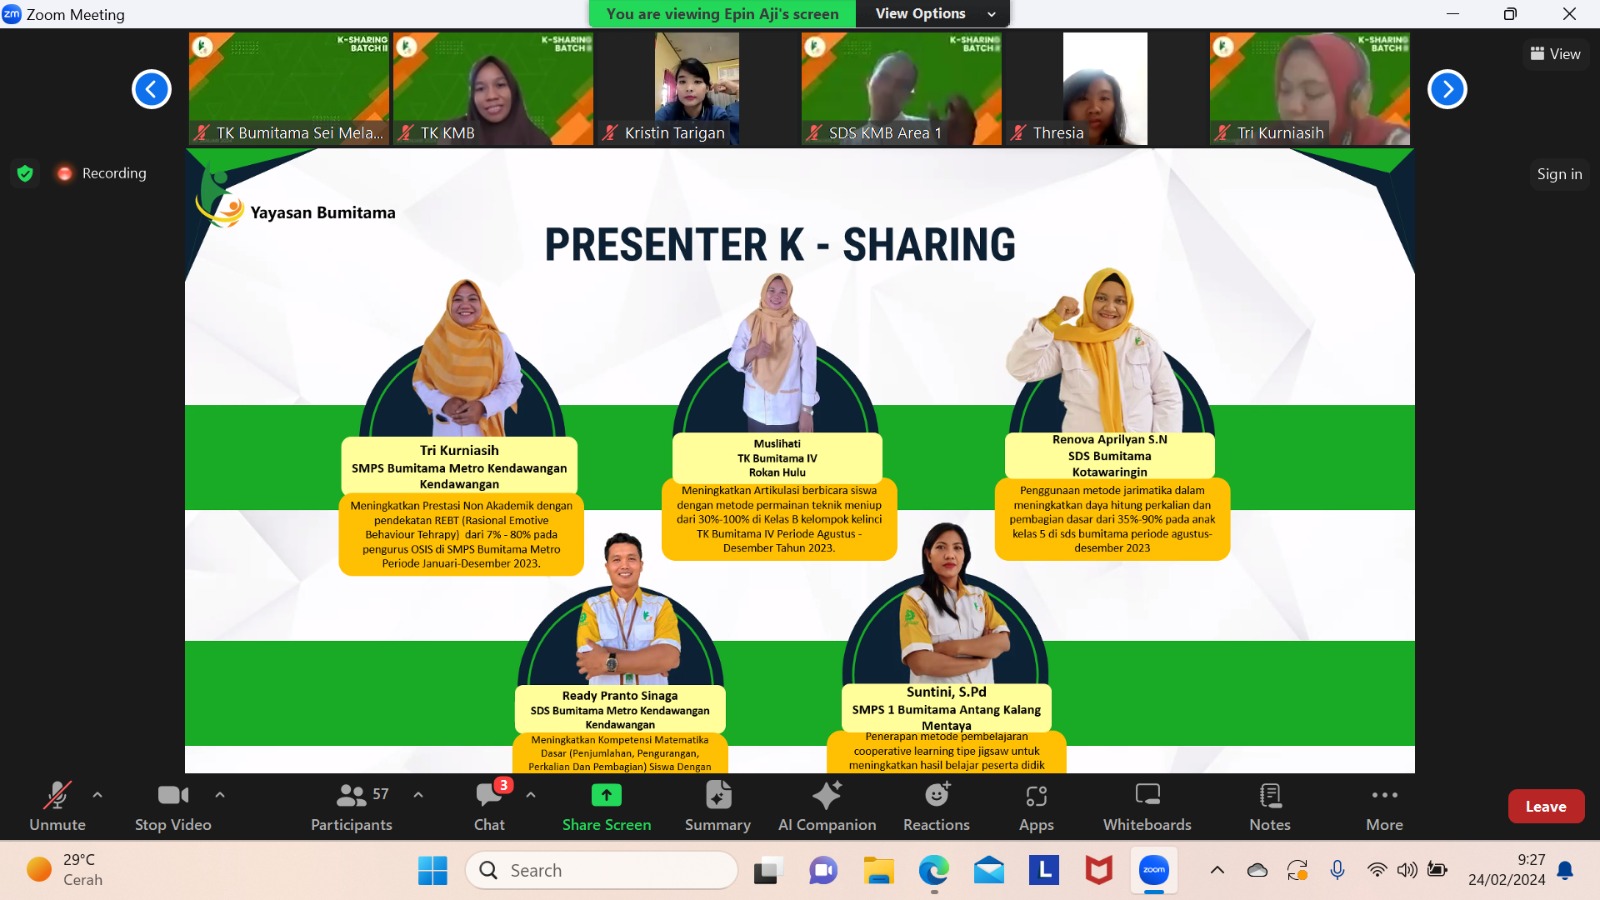Viewport: 1600px width, 900px height.
Task: Open the Reactions menu
Action: (x=936, y=806)
